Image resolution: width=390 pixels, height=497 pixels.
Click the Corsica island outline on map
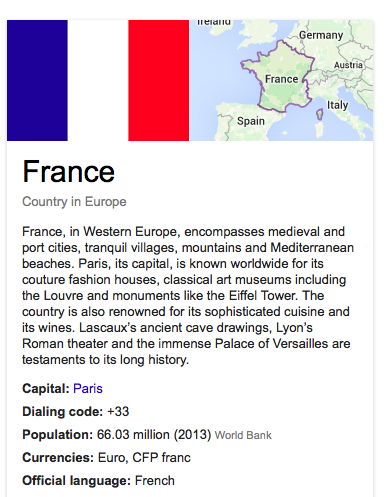tap(319, 114)
